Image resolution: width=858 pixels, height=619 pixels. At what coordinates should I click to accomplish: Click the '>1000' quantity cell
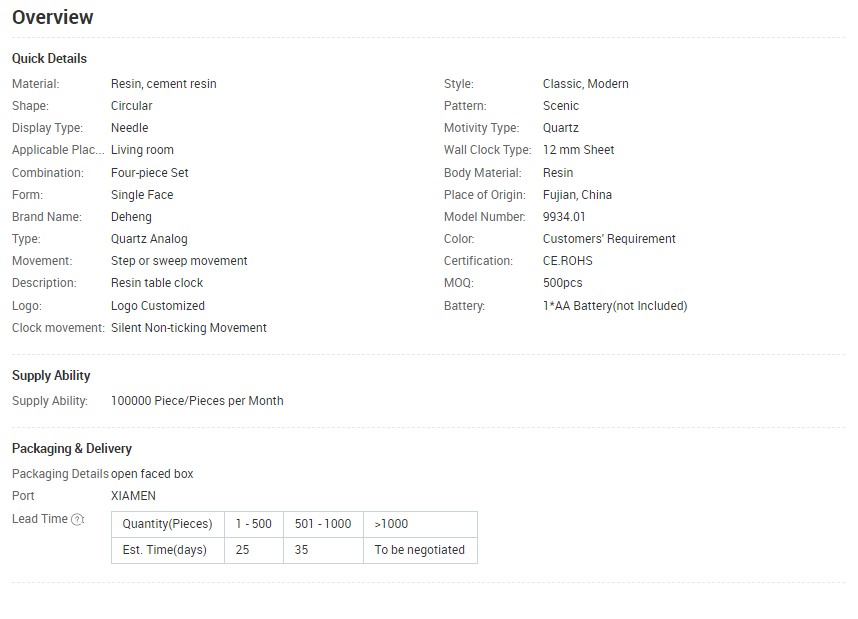(420, 524)
